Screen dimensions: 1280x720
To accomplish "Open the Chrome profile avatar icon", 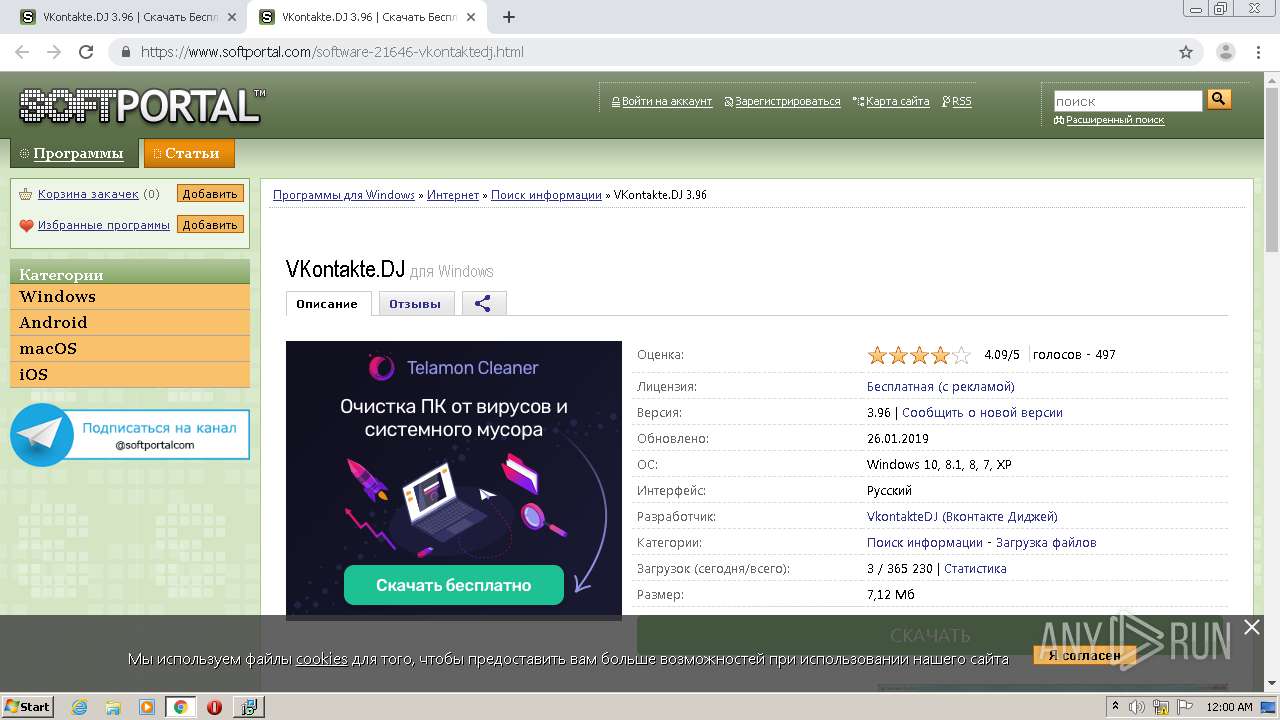I will pyautogui.click(x=1226, y=52).
